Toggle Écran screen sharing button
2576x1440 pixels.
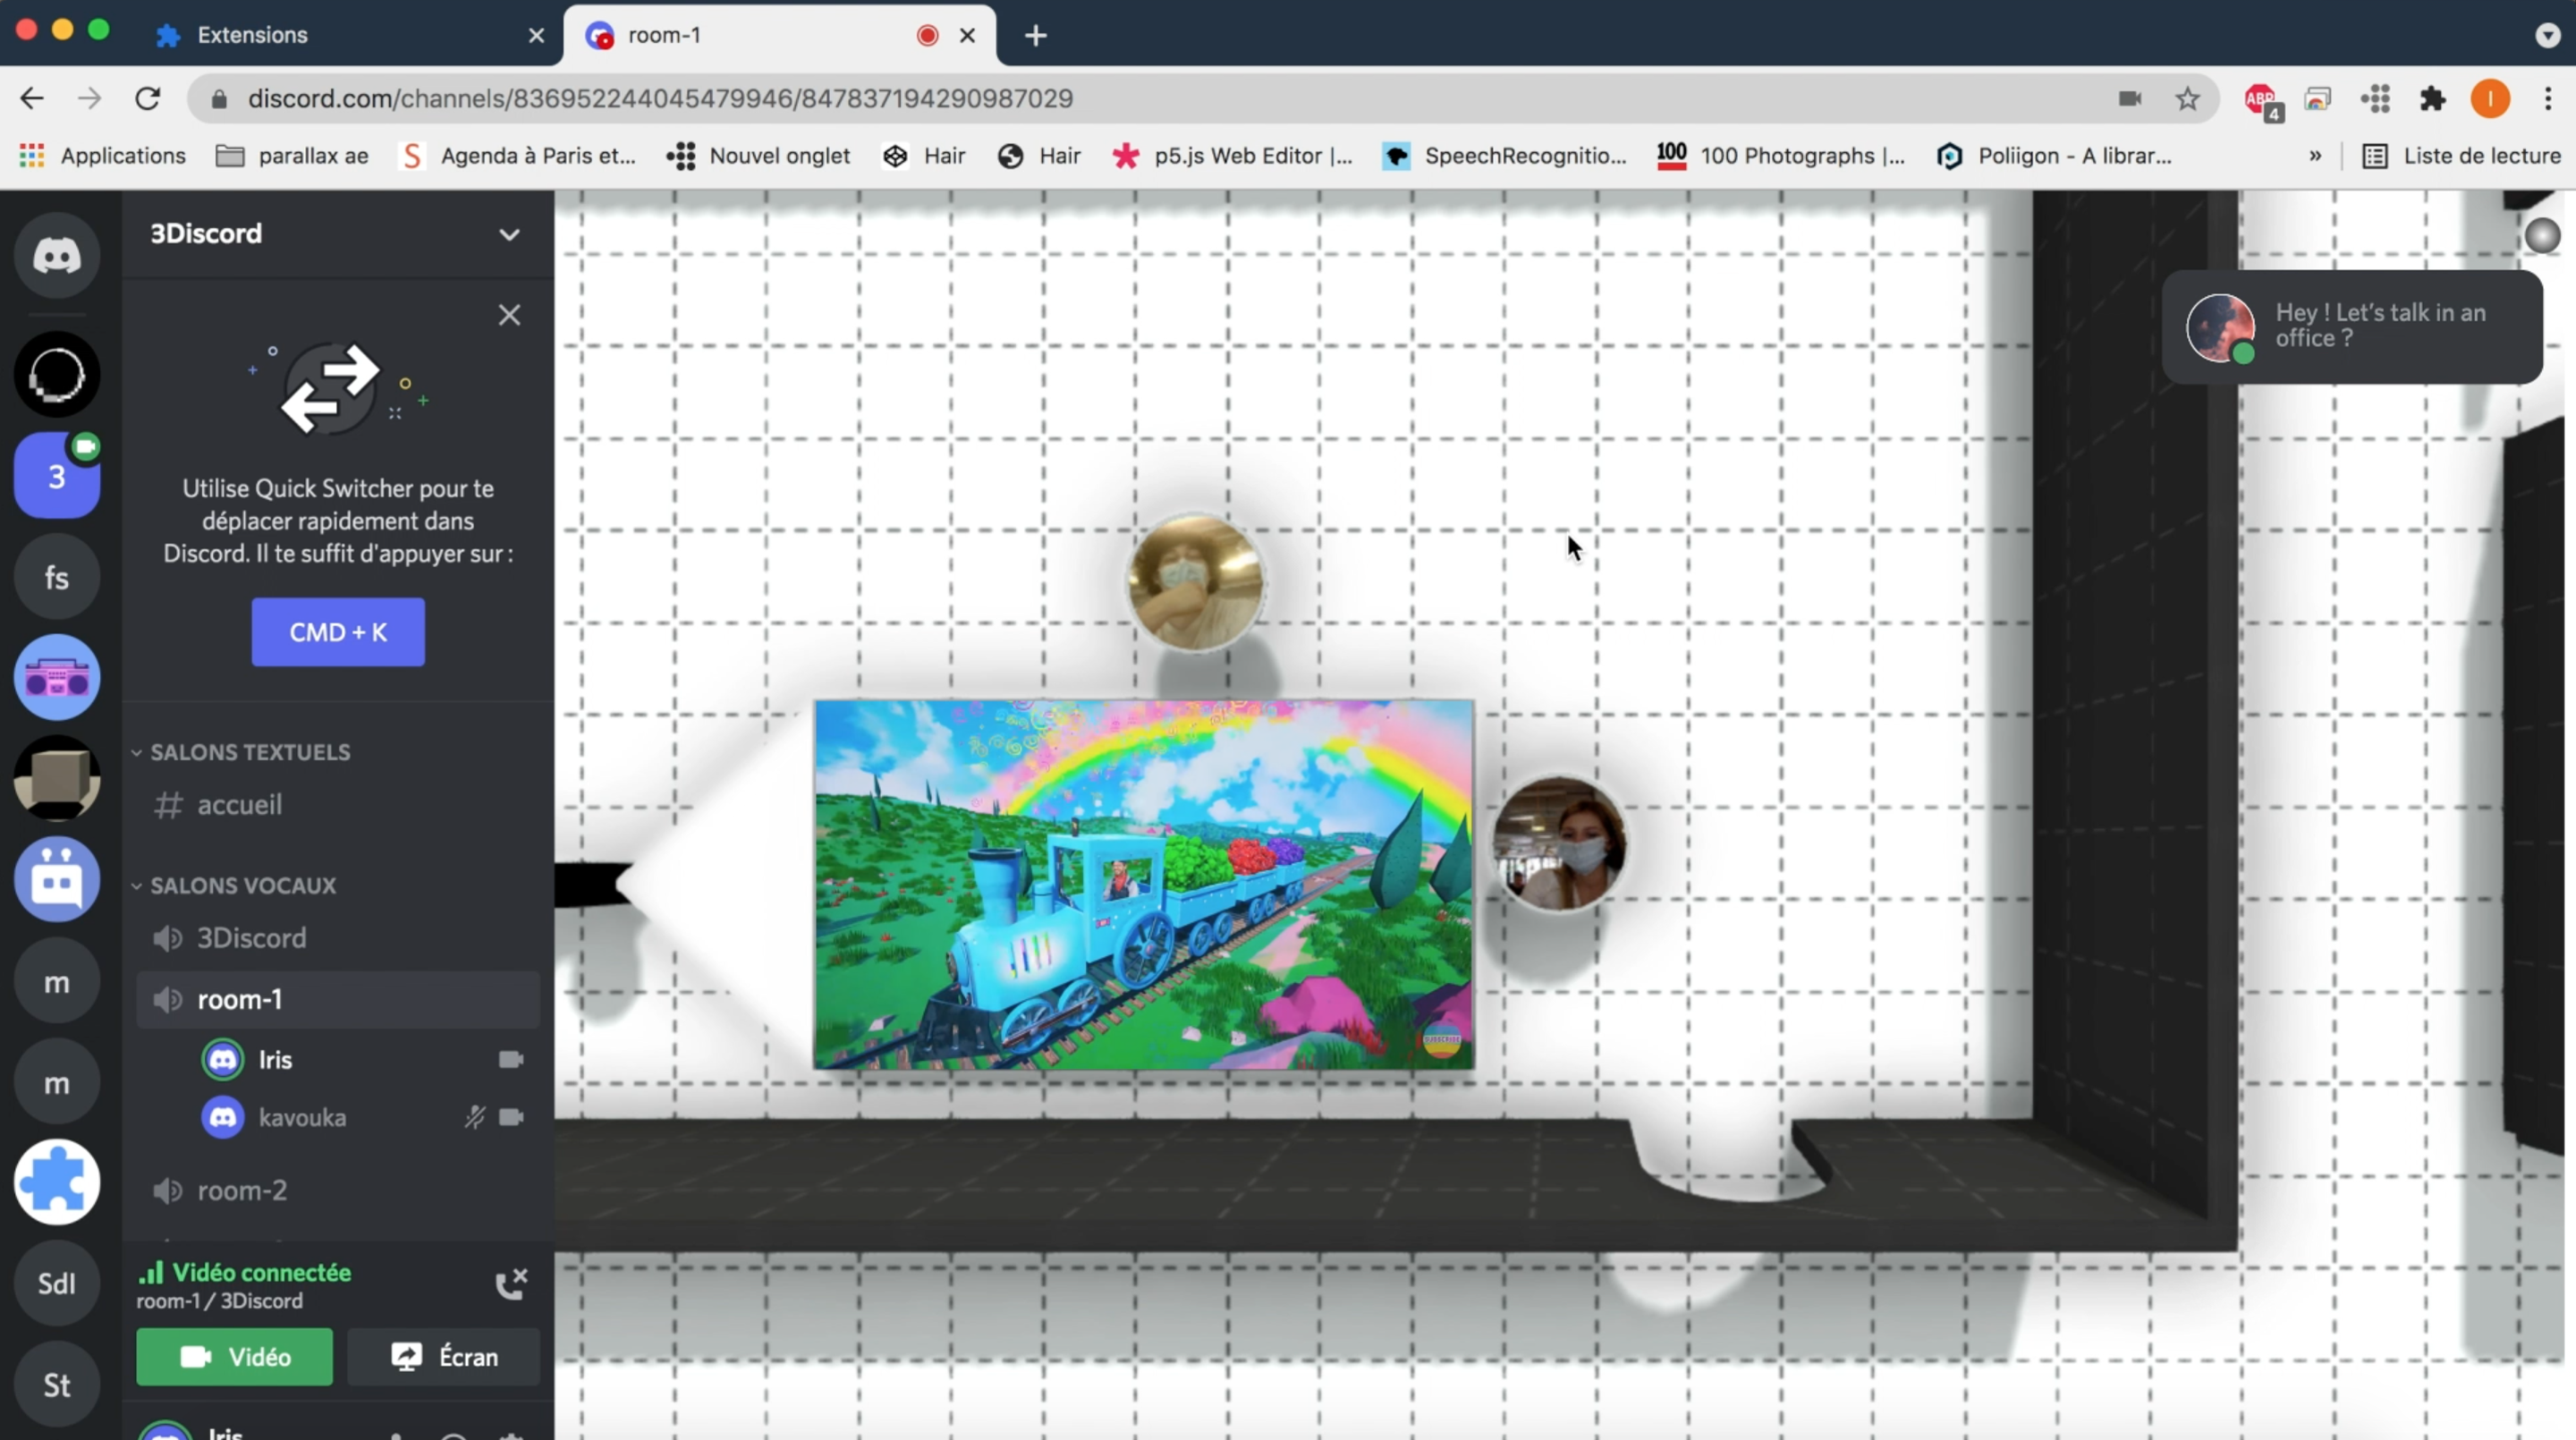click(x=444, y=1357)
